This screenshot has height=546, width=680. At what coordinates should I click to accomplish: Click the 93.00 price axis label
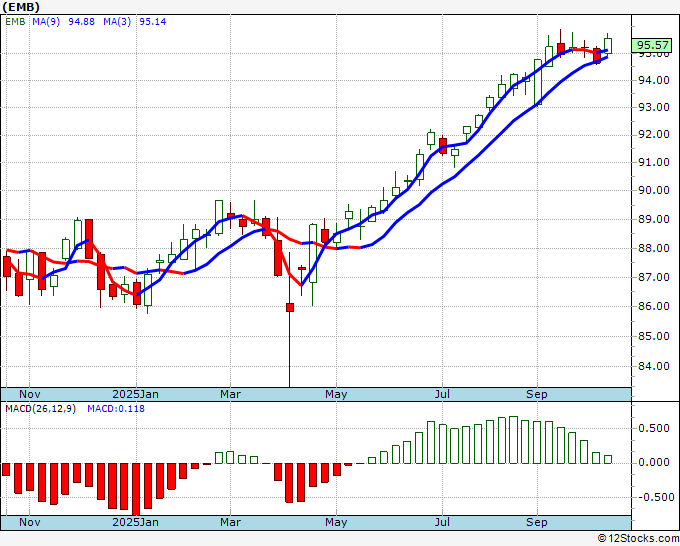coord(654,107)
